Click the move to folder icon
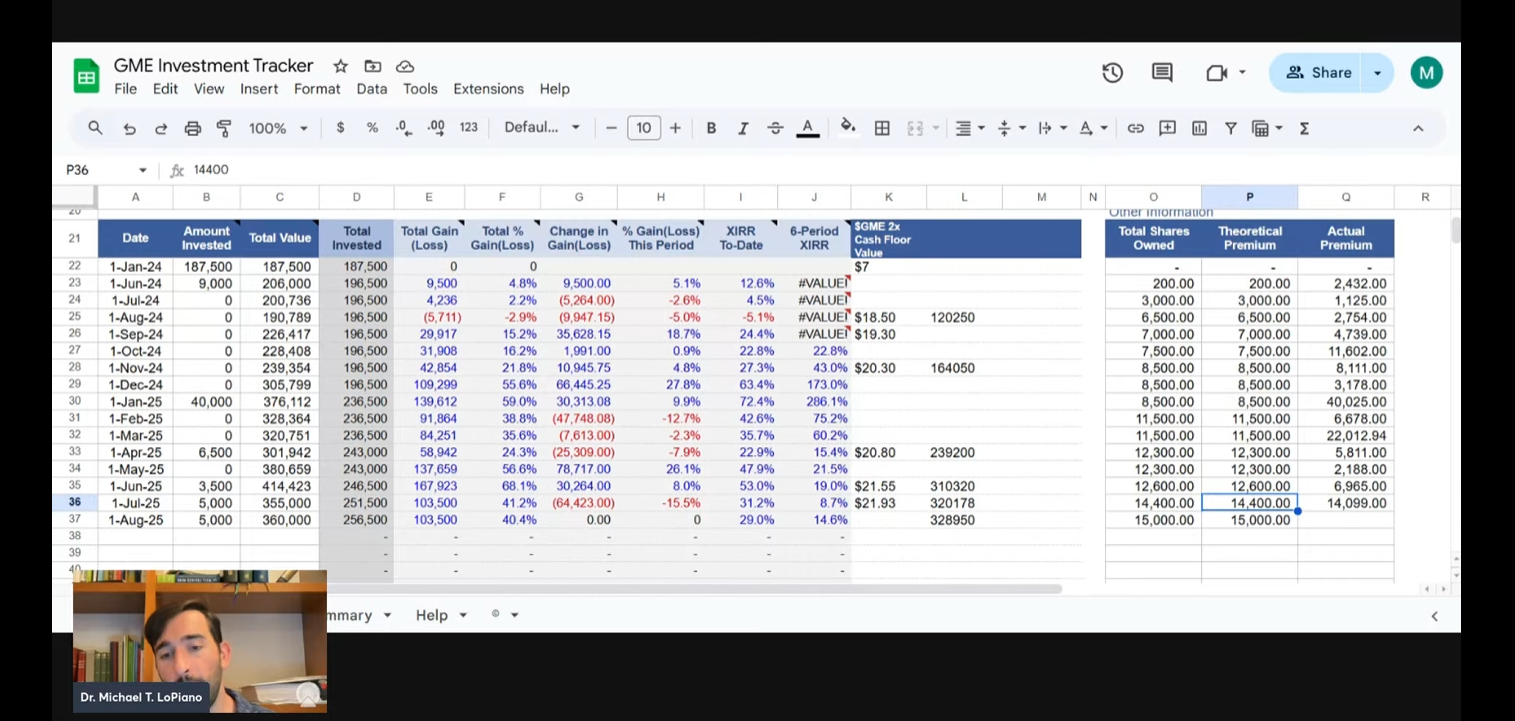Viewport: 1515px width, 721px height. 373,66
